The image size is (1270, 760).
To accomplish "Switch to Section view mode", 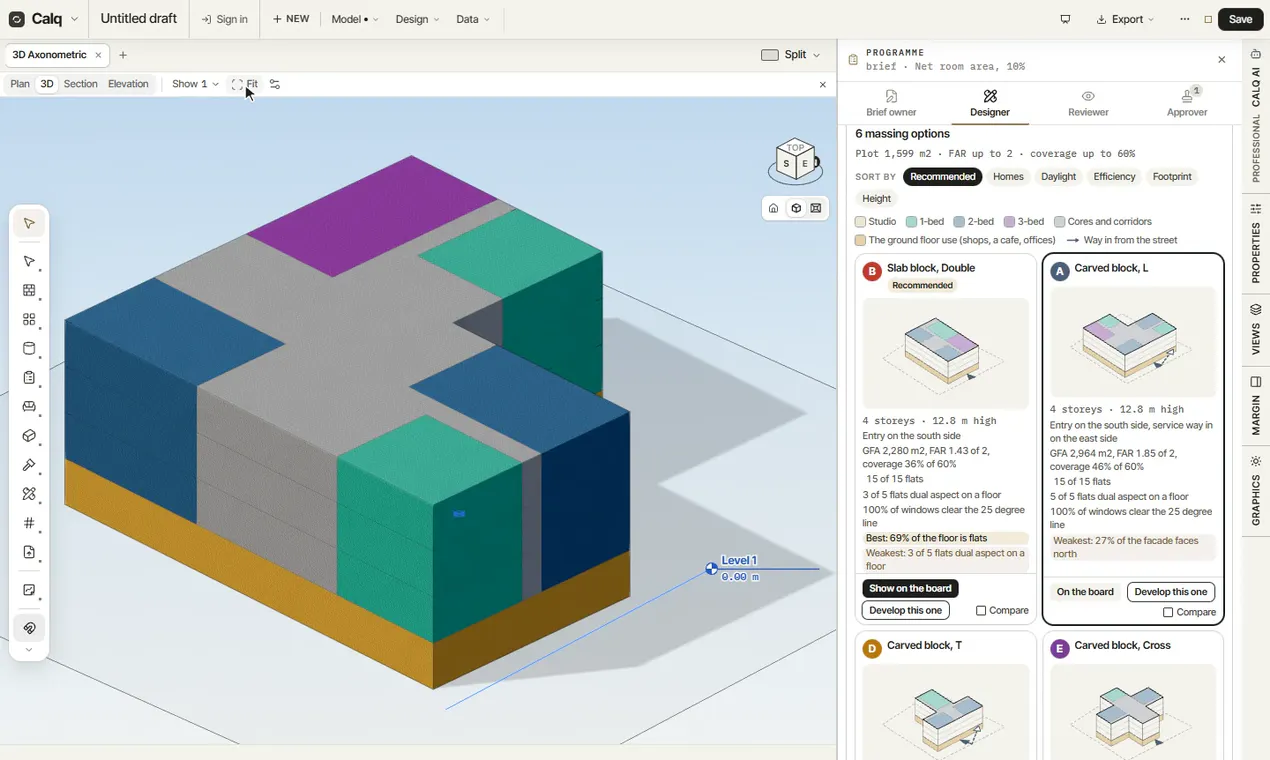I will coord(81,84).
